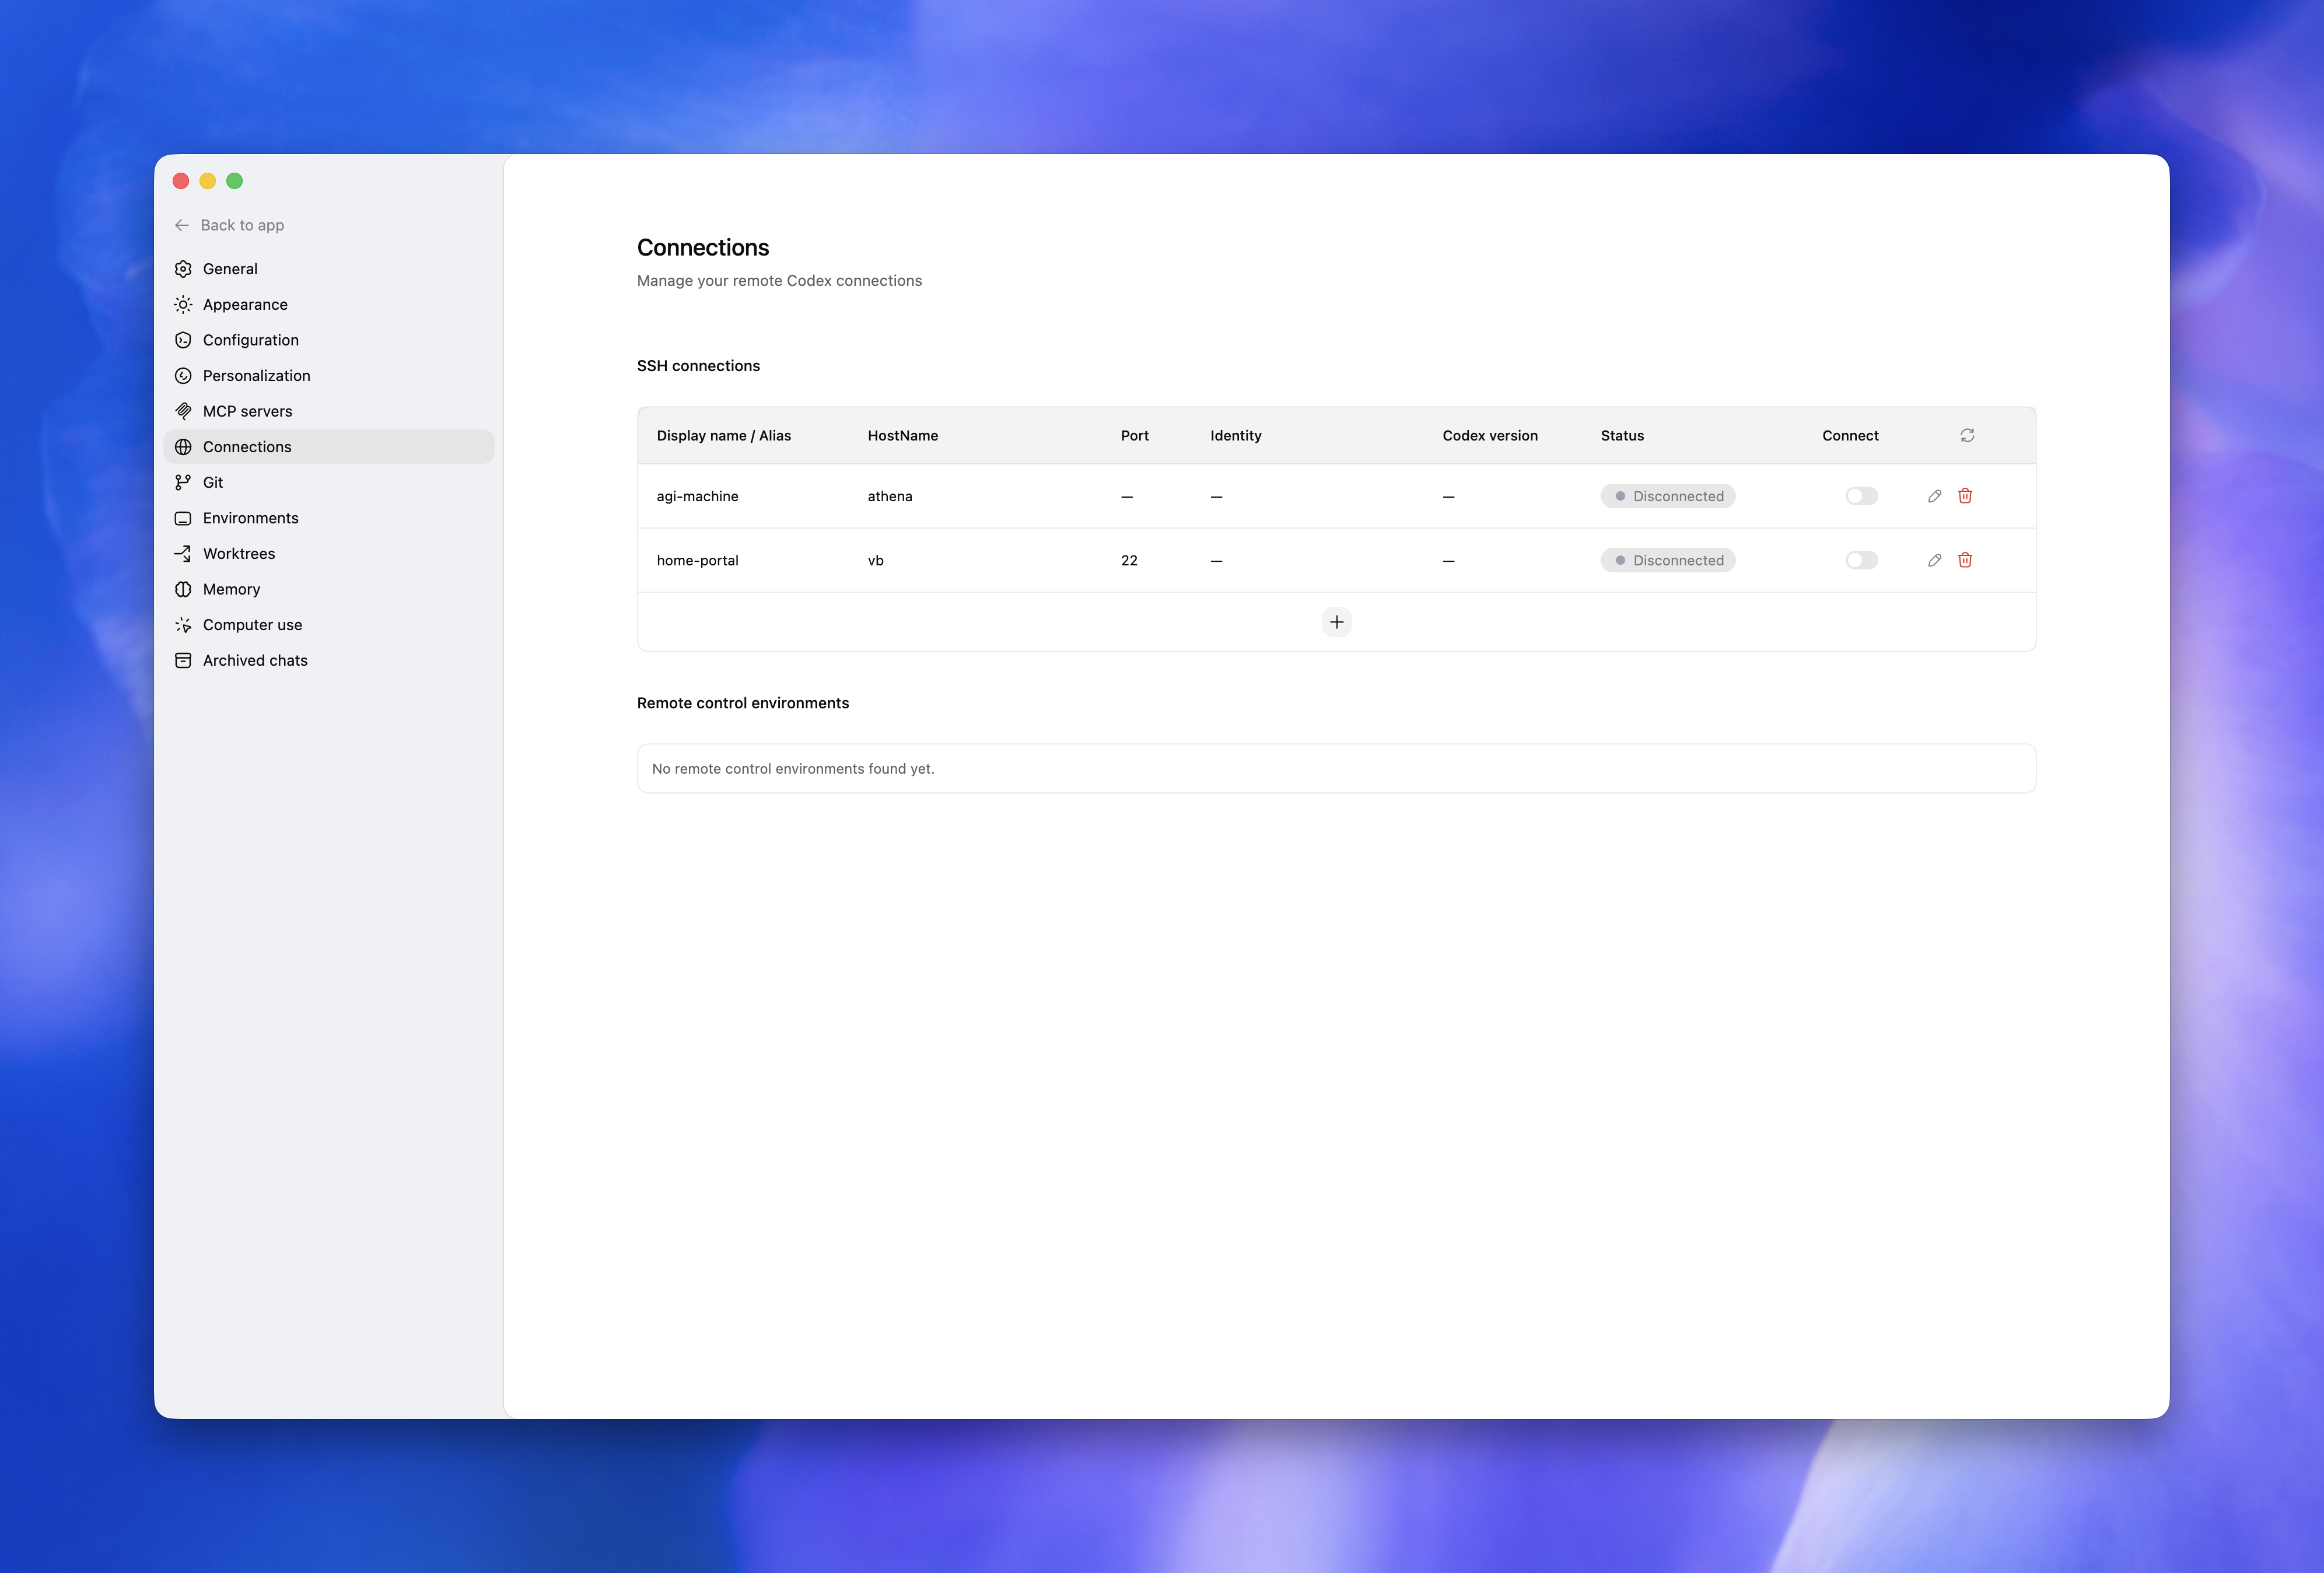Click the Memory sidebar icon
Viewport: 2324px width, 1573px height.
click(x=183, y=589)
